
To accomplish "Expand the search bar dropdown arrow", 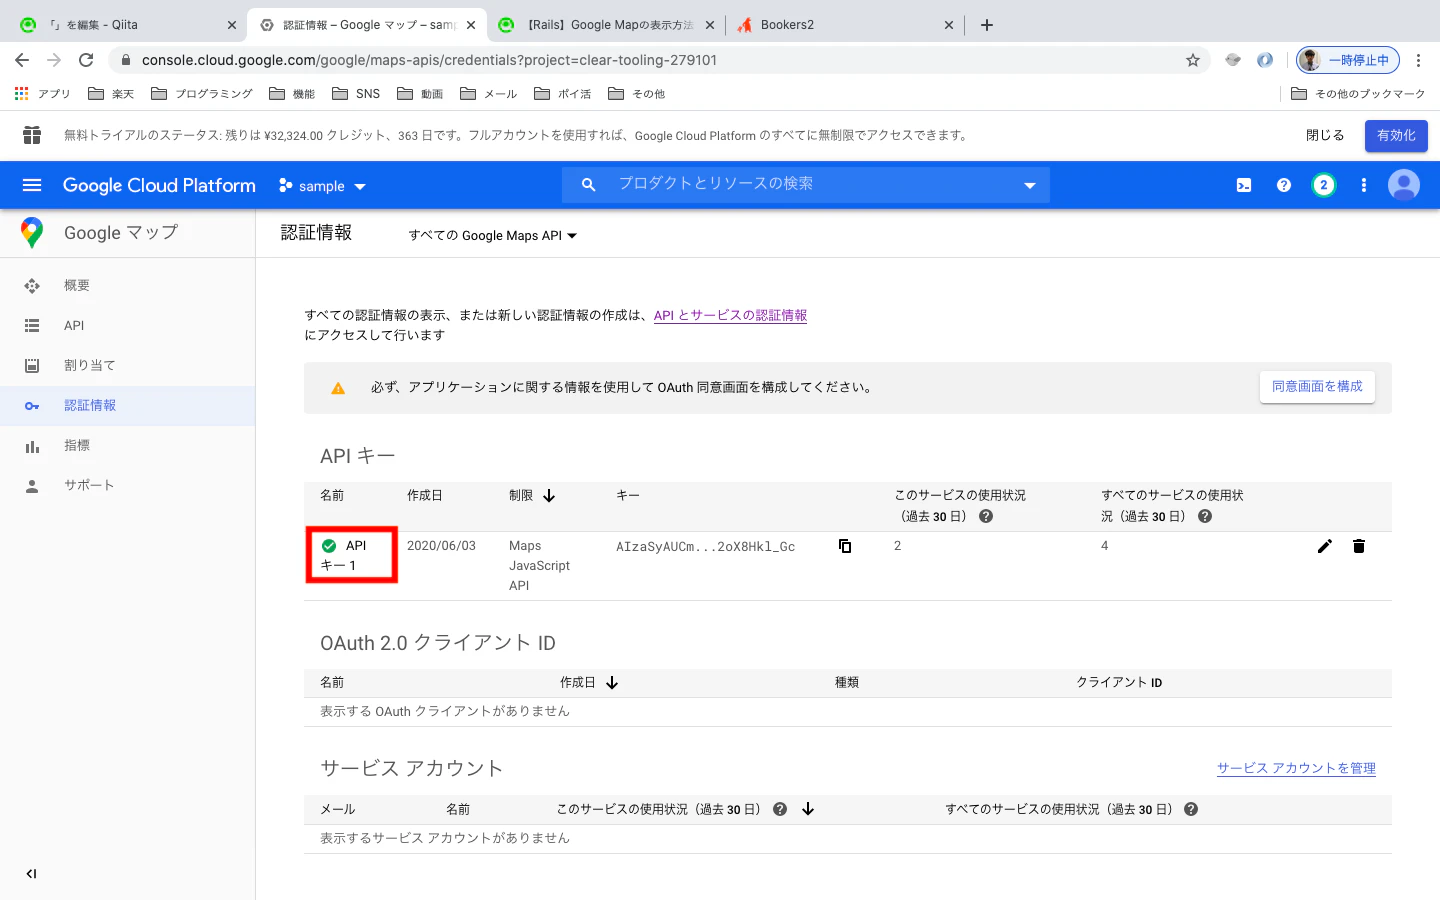I will point(1030,185).
